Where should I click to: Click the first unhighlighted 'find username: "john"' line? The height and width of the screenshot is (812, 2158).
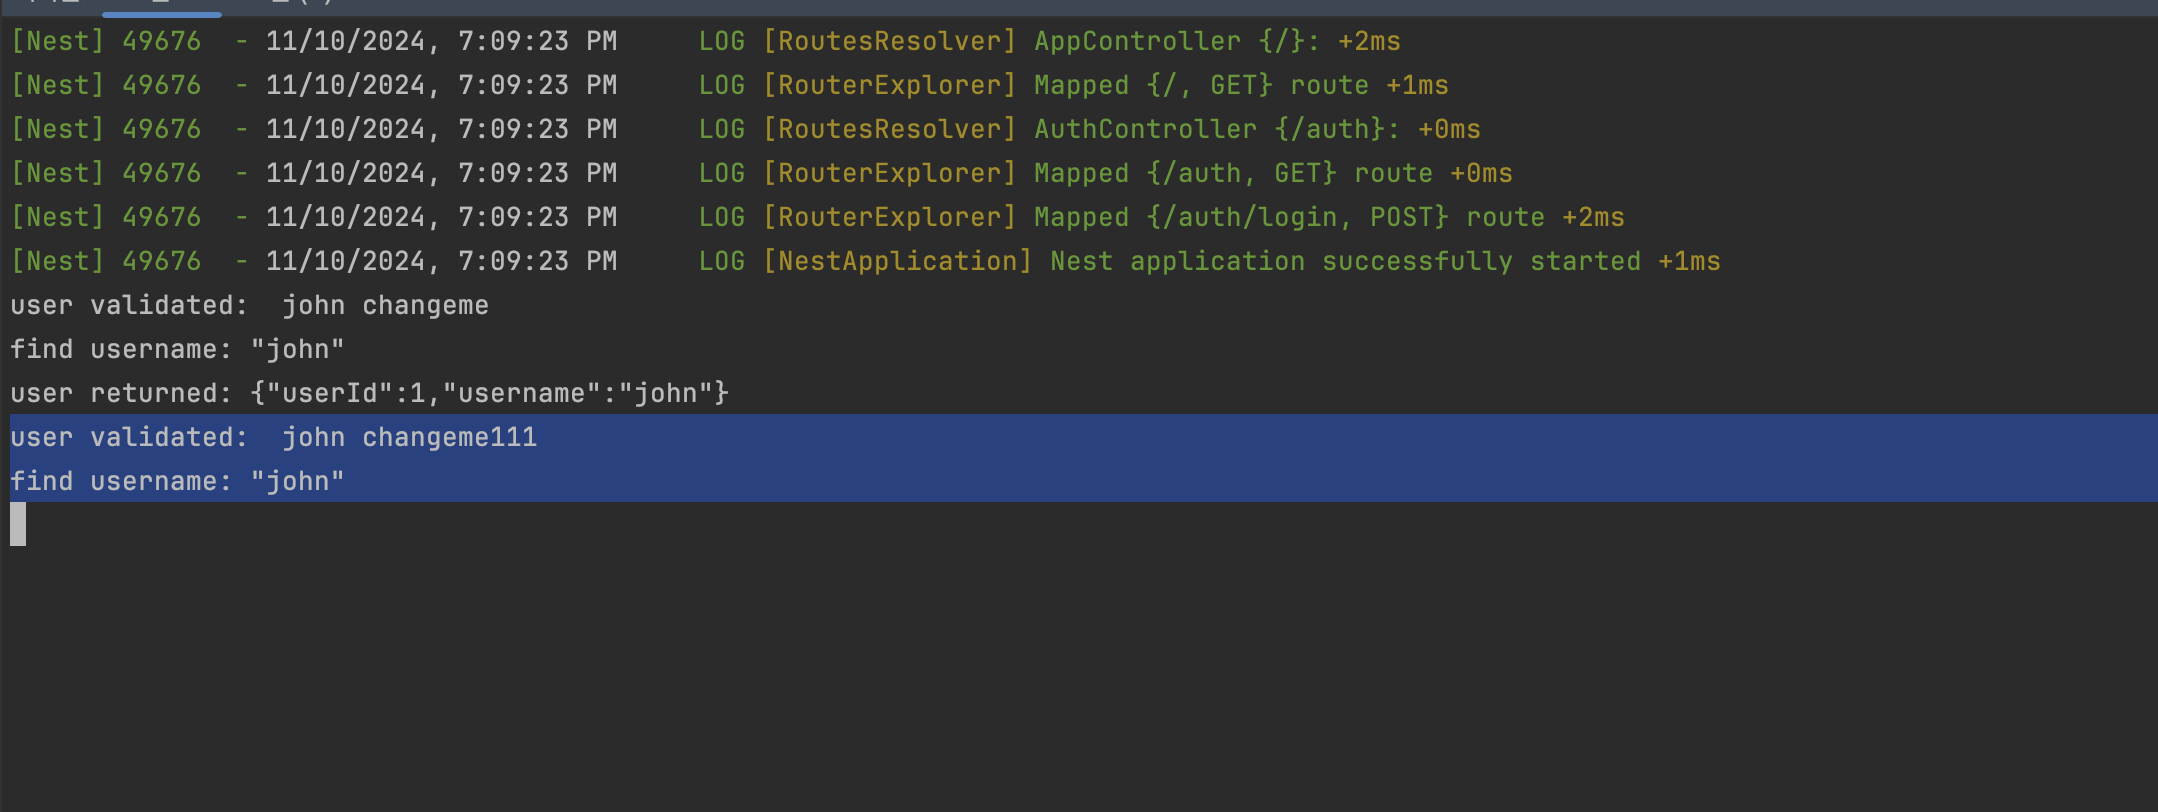[x=178, y=349]
